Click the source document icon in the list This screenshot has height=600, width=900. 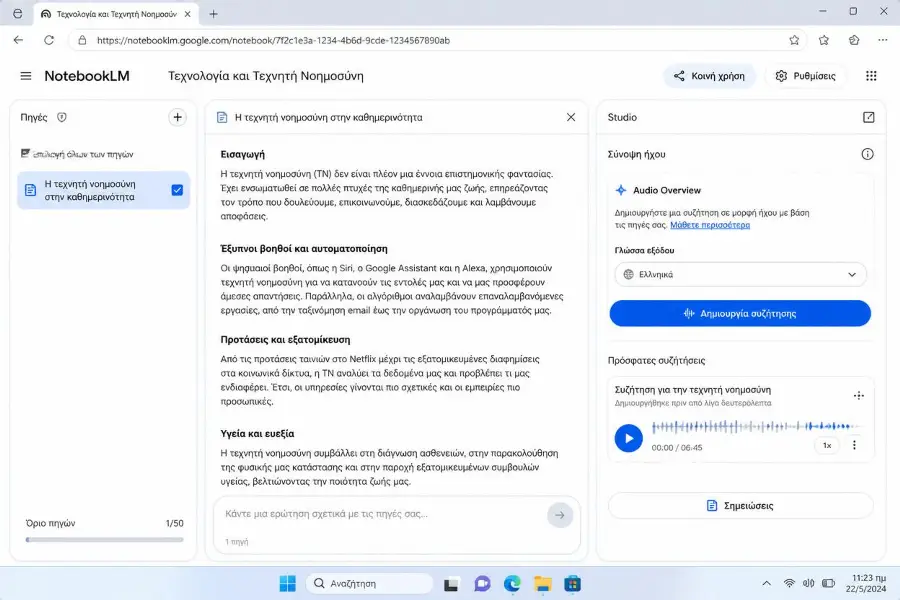pyautogui.click(x=30, y=190)
